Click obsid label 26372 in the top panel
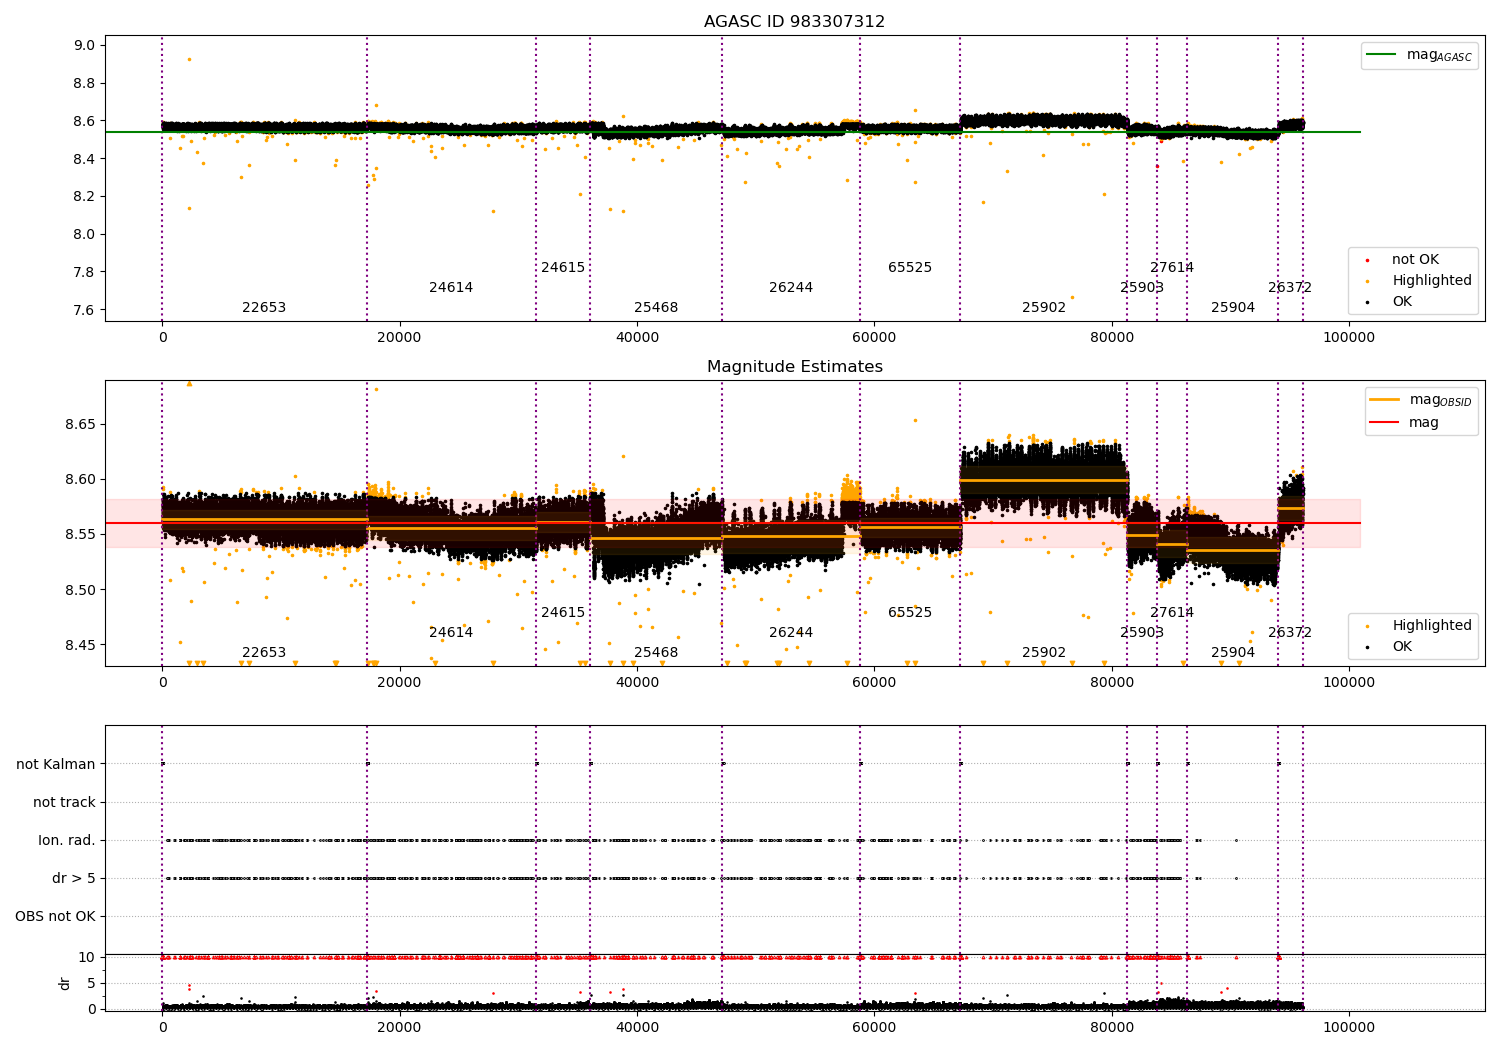This screenshot has height=1050, width=1500. pos(1290,288)
